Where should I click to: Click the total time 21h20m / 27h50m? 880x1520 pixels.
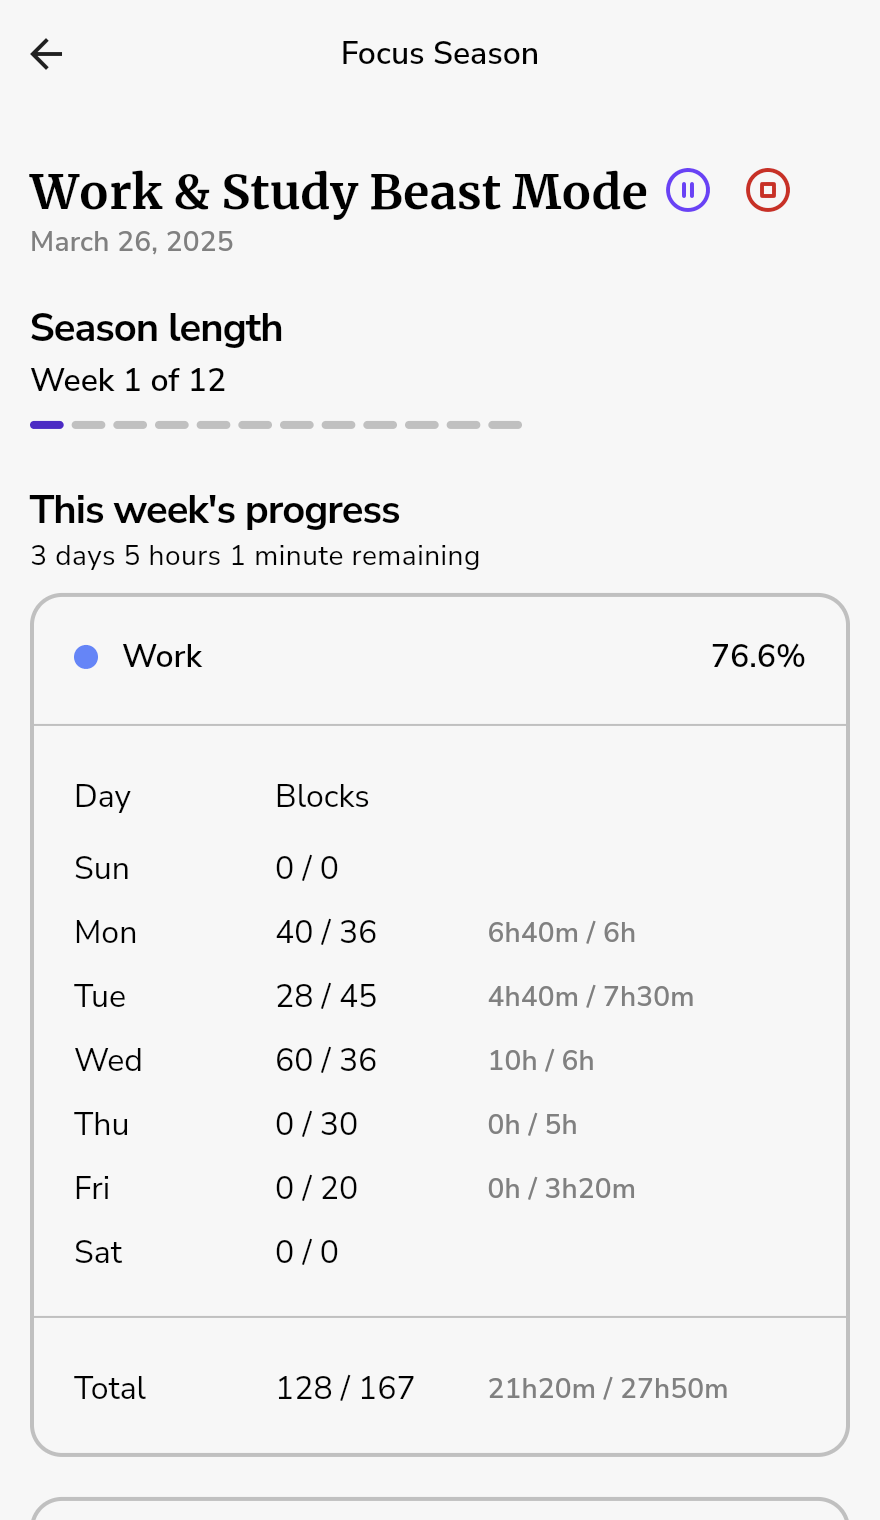coord(608,1388)
